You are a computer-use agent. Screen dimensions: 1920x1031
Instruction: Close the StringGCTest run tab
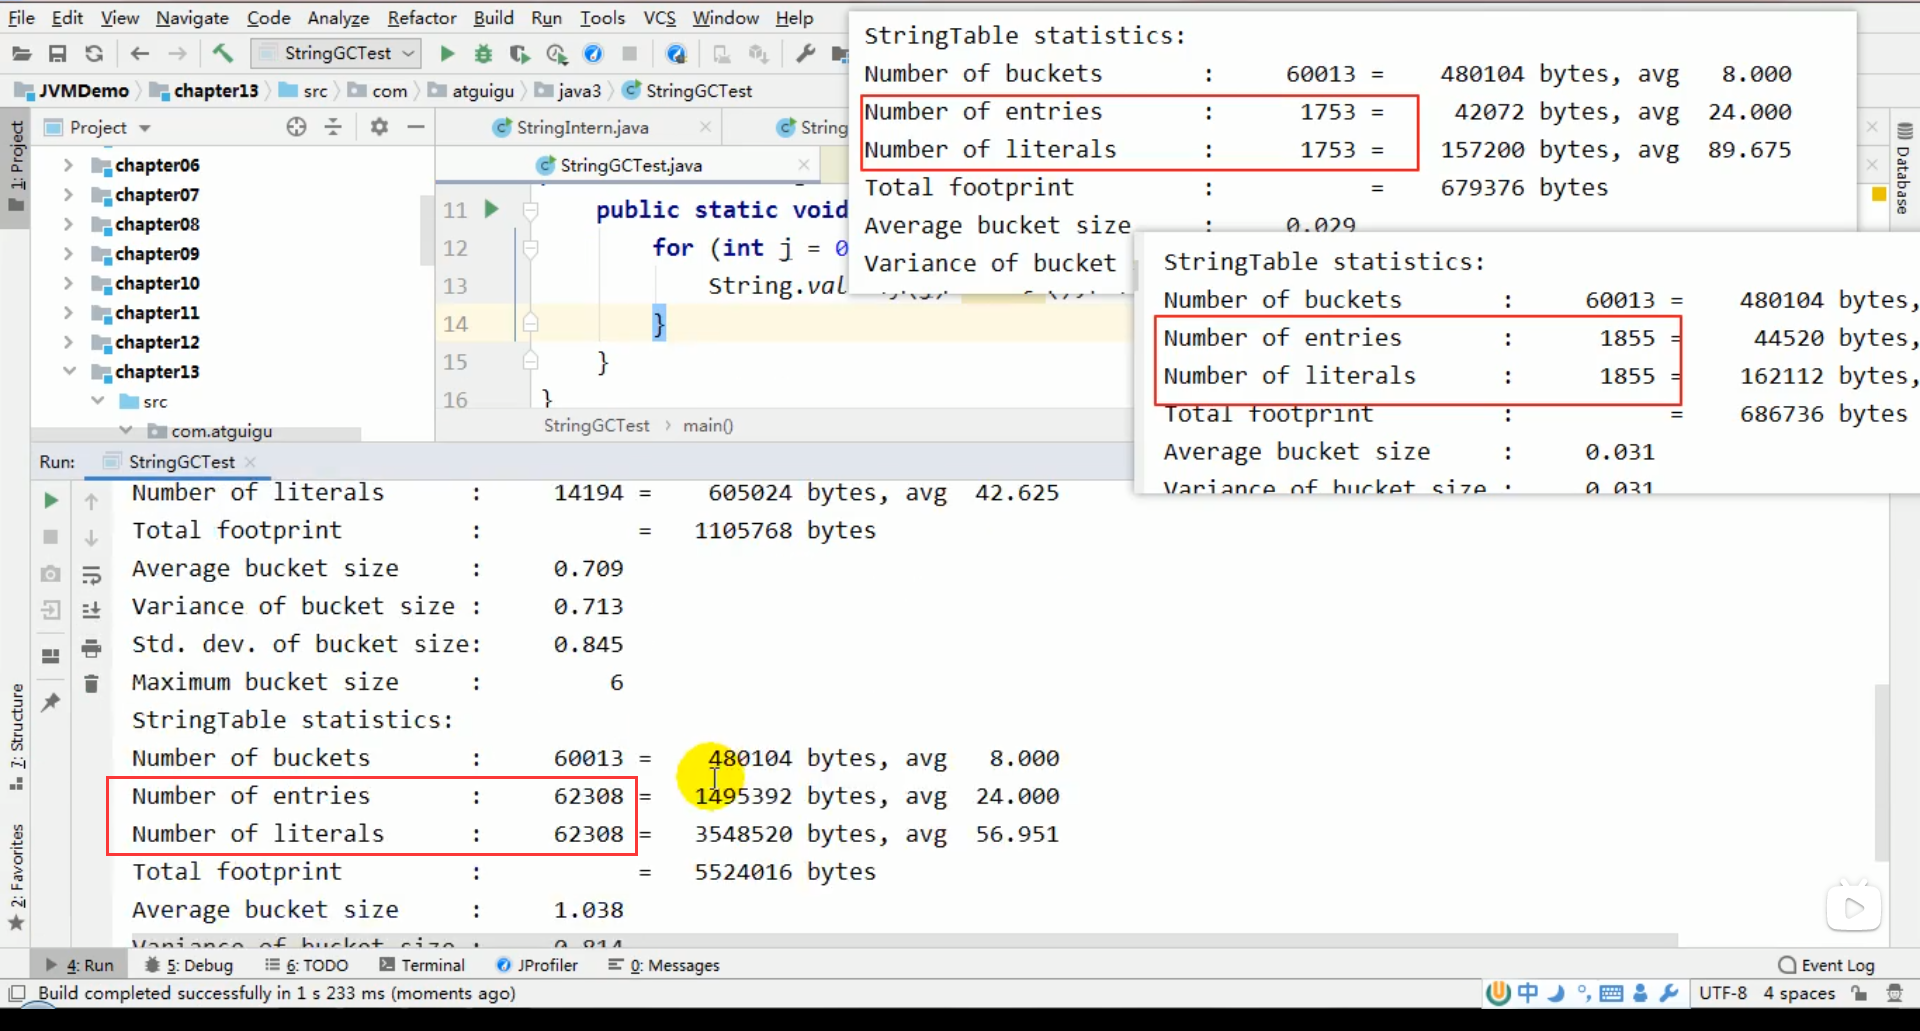tap(250, 462)
